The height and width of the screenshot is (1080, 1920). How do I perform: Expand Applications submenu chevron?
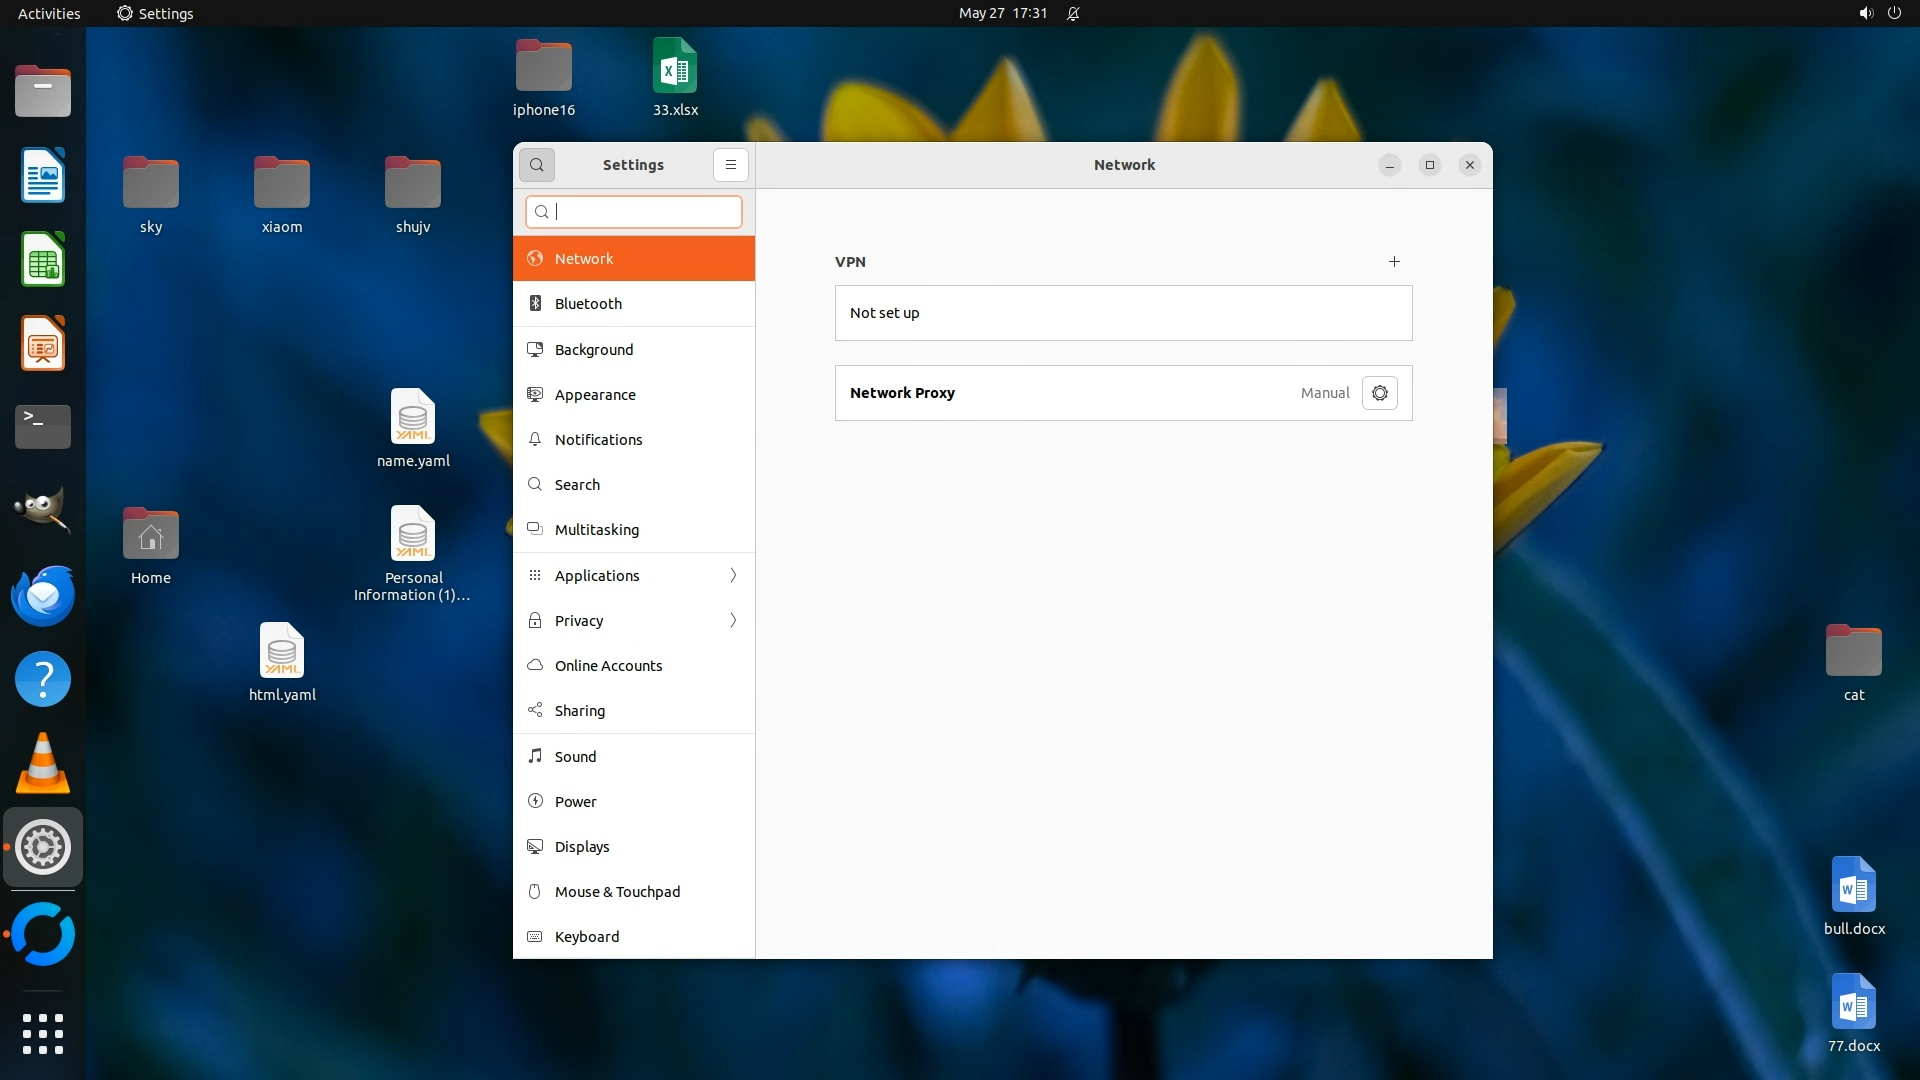pyautogui.click(x=733, y=576)
